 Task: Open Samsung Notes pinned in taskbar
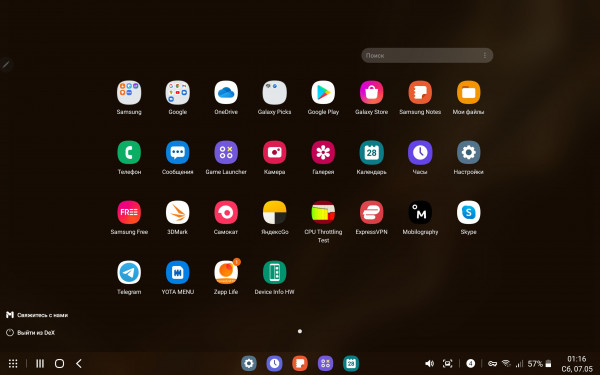(x=300, y=364)
